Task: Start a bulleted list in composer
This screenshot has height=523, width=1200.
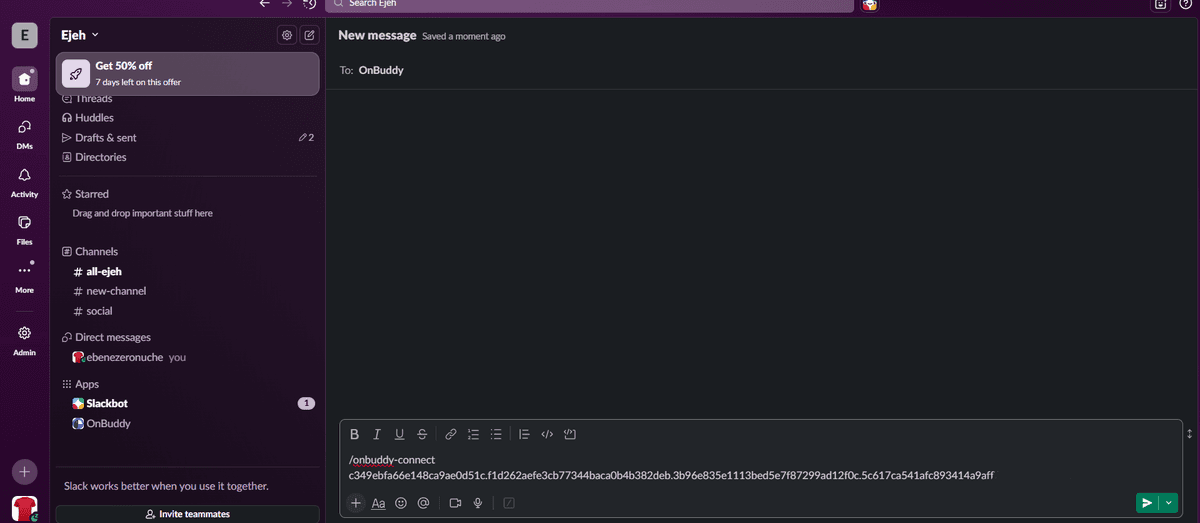Action: [496, 434]
